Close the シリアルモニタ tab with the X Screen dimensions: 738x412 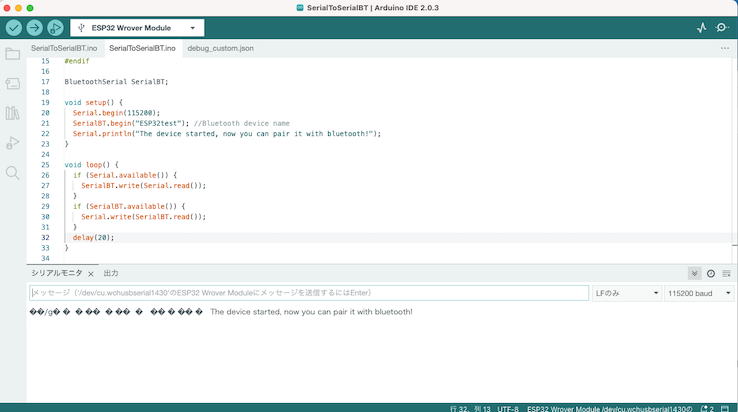91,274
